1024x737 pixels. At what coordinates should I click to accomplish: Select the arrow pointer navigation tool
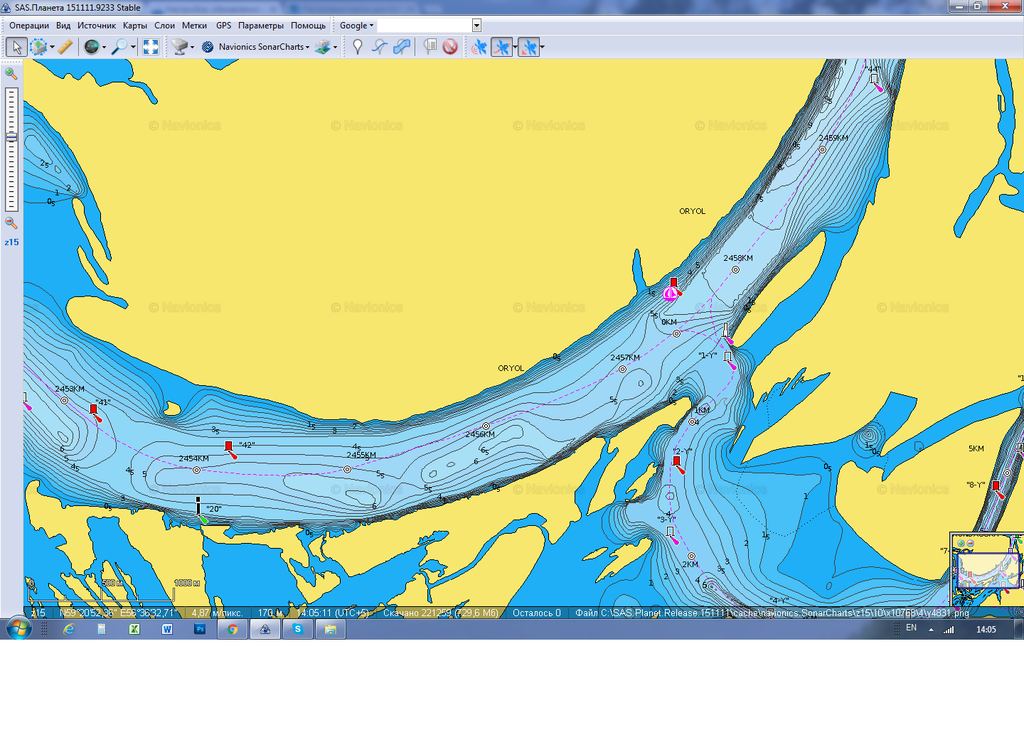point(16,47)
